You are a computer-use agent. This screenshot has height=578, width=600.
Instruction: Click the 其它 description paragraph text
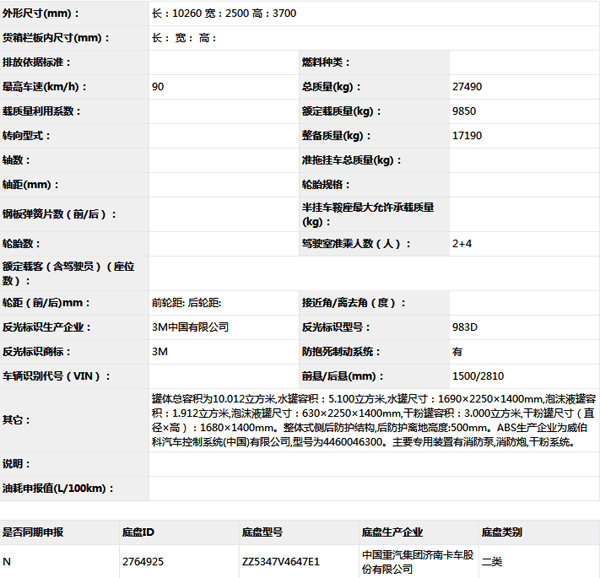[x=370, y=420]
